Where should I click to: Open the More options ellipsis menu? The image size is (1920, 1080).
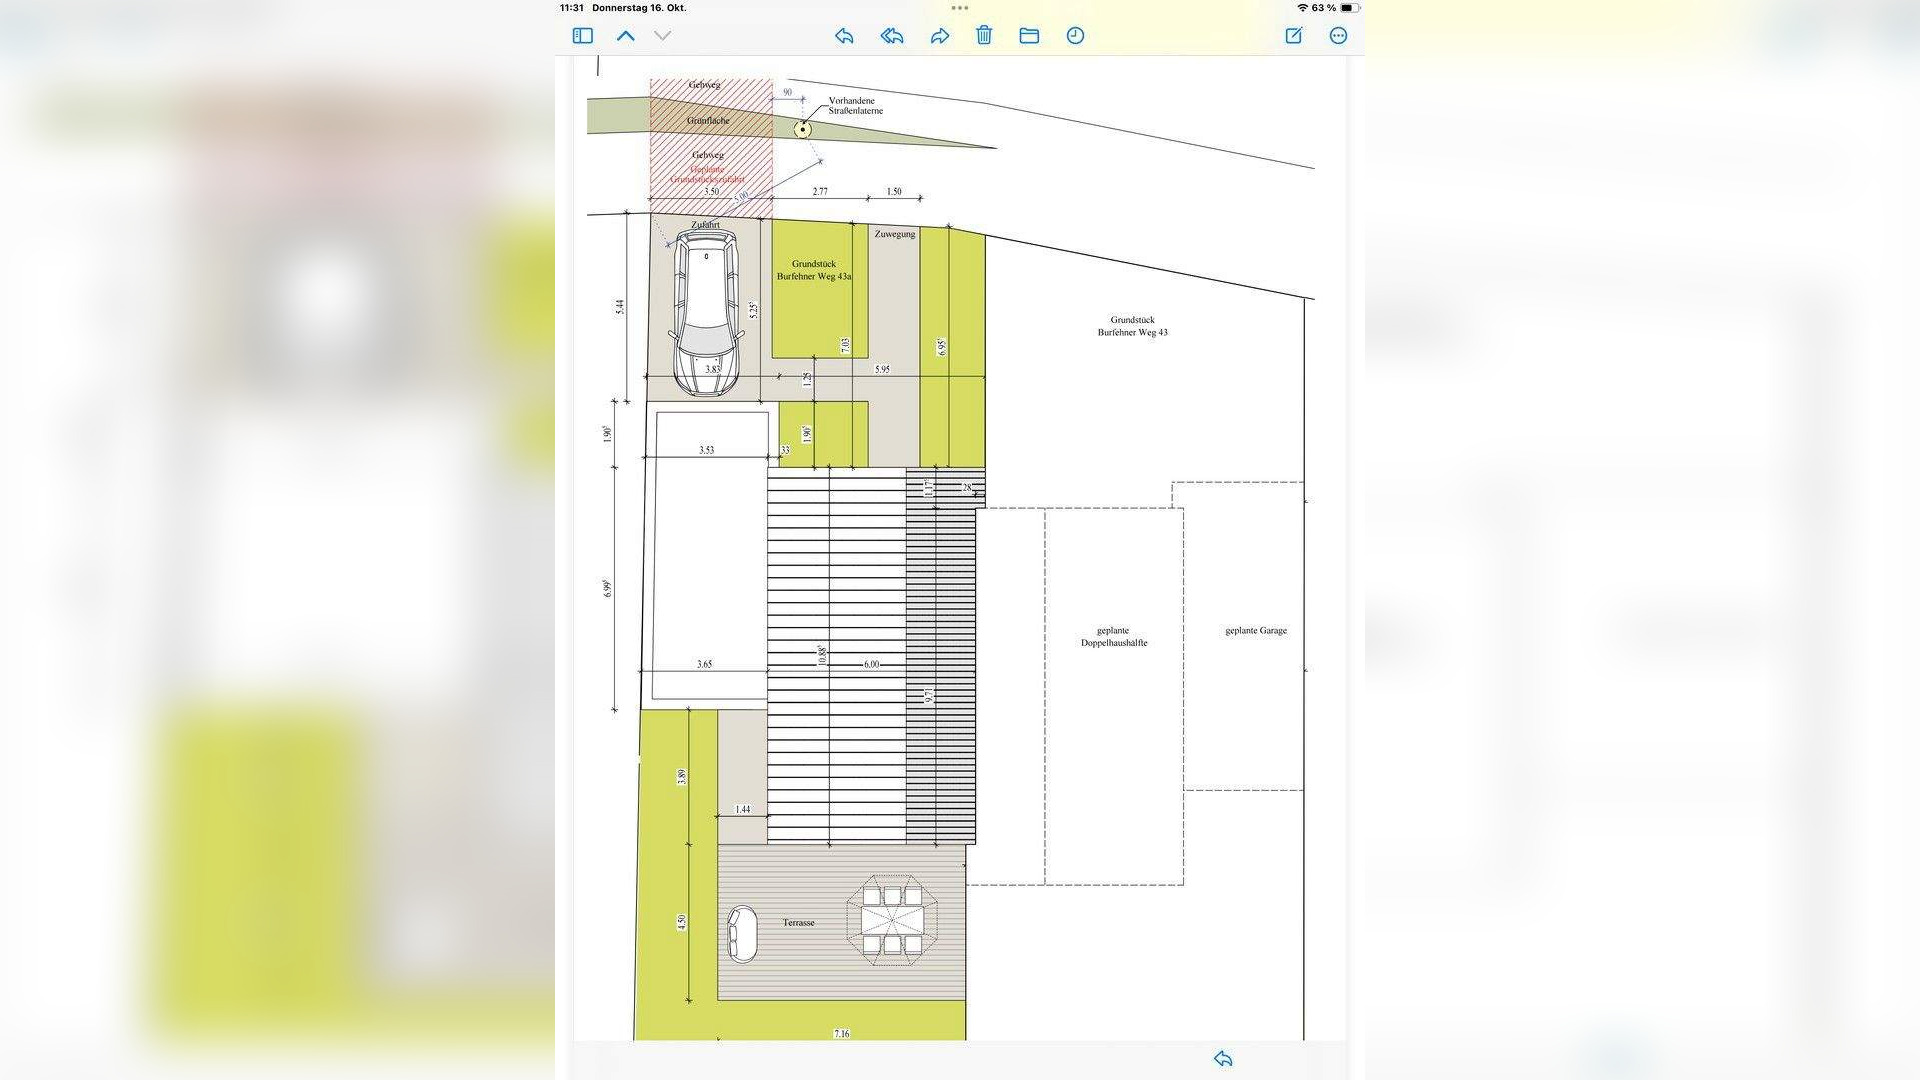[x=1338, y=36]
